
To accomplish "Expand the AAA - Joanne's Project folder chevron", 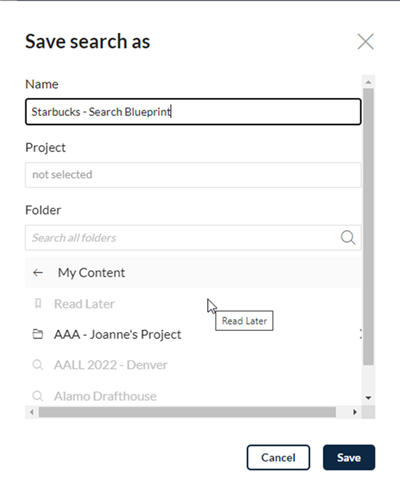I will click(360, 334).
